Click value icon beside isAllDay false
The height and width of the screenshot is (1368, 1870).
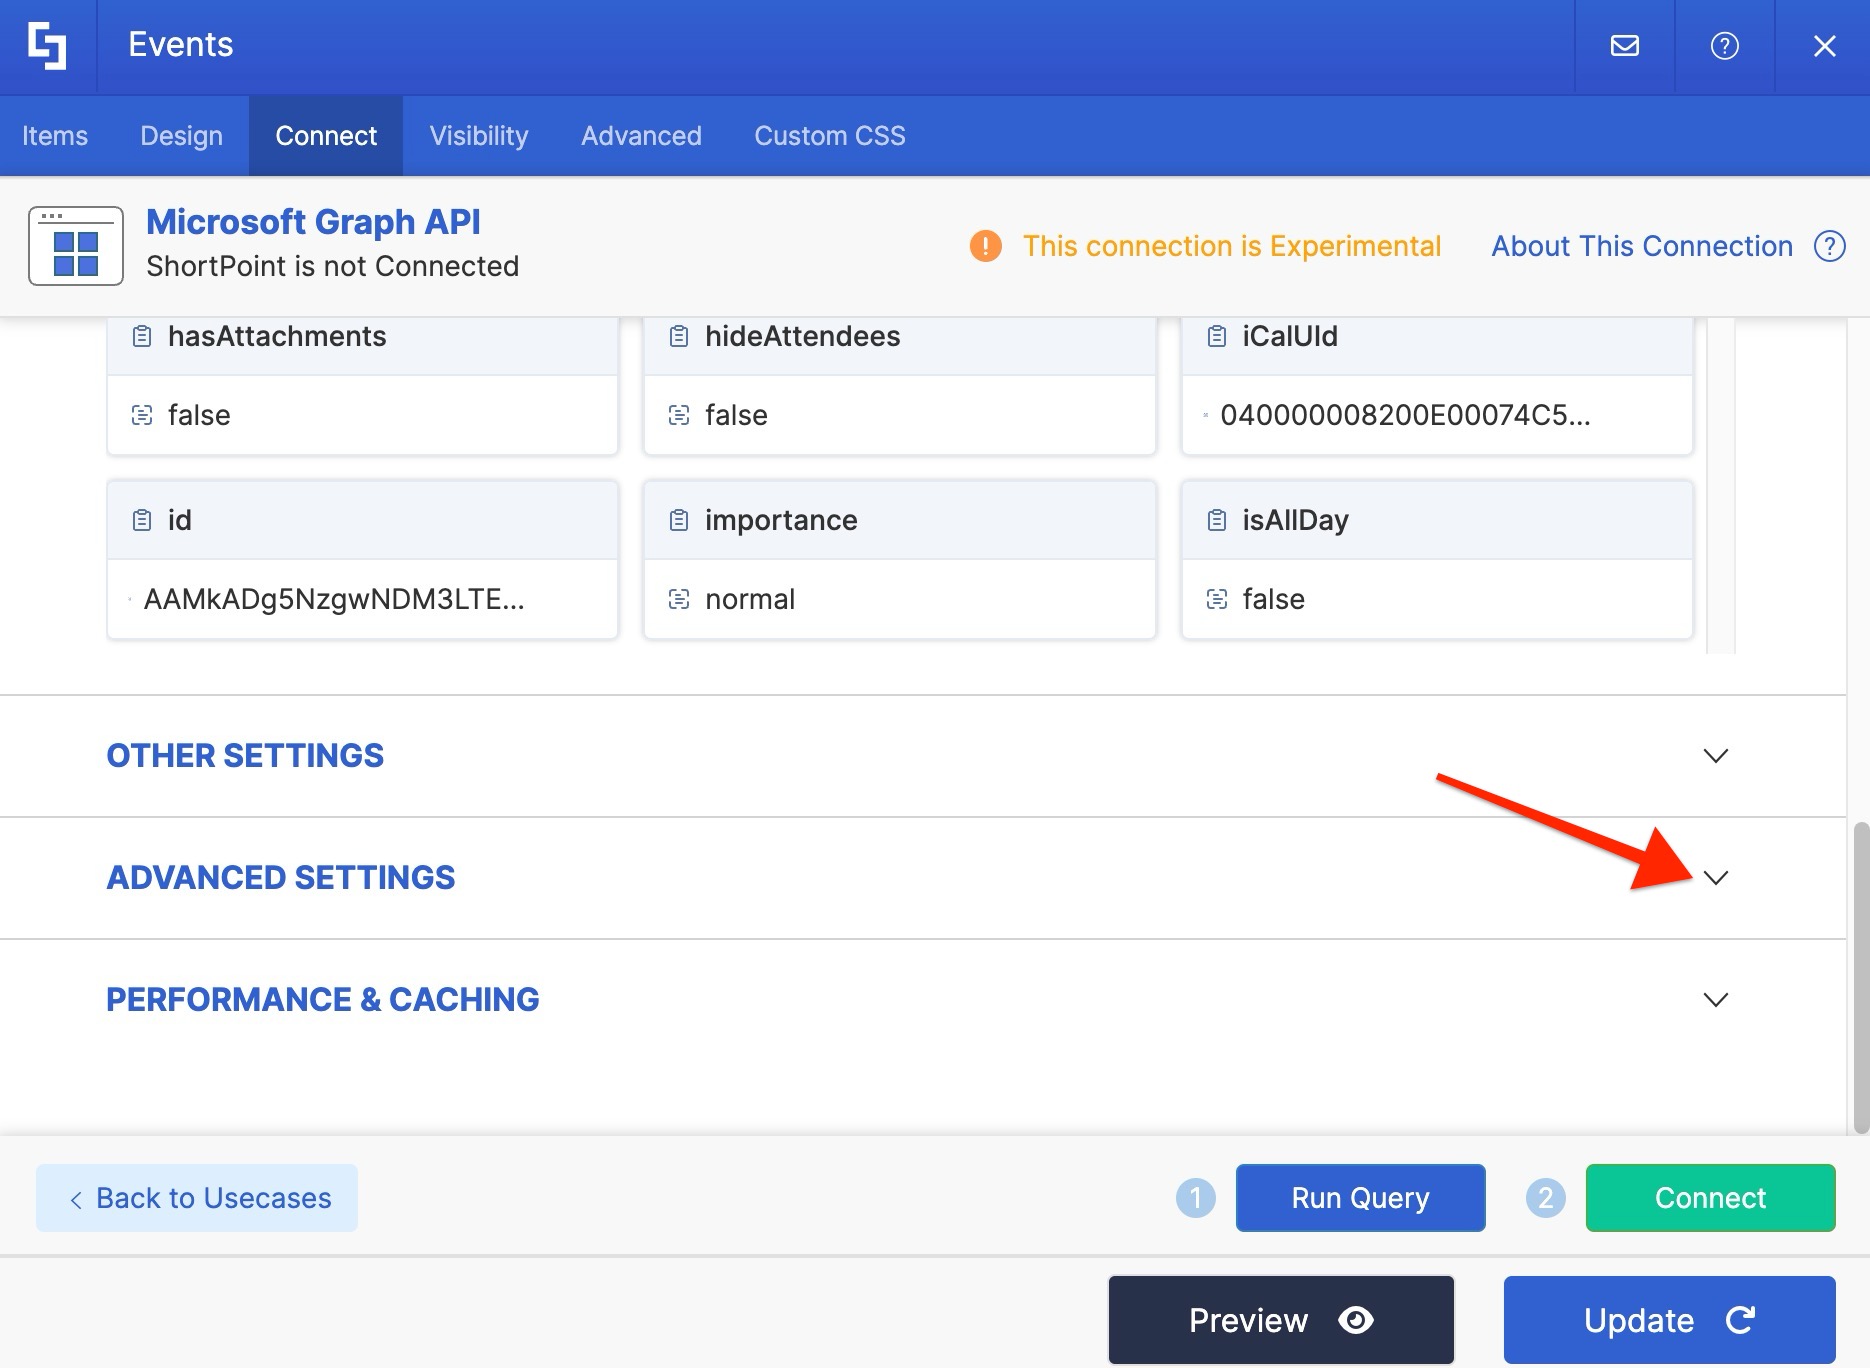(x=1217, y=599)
